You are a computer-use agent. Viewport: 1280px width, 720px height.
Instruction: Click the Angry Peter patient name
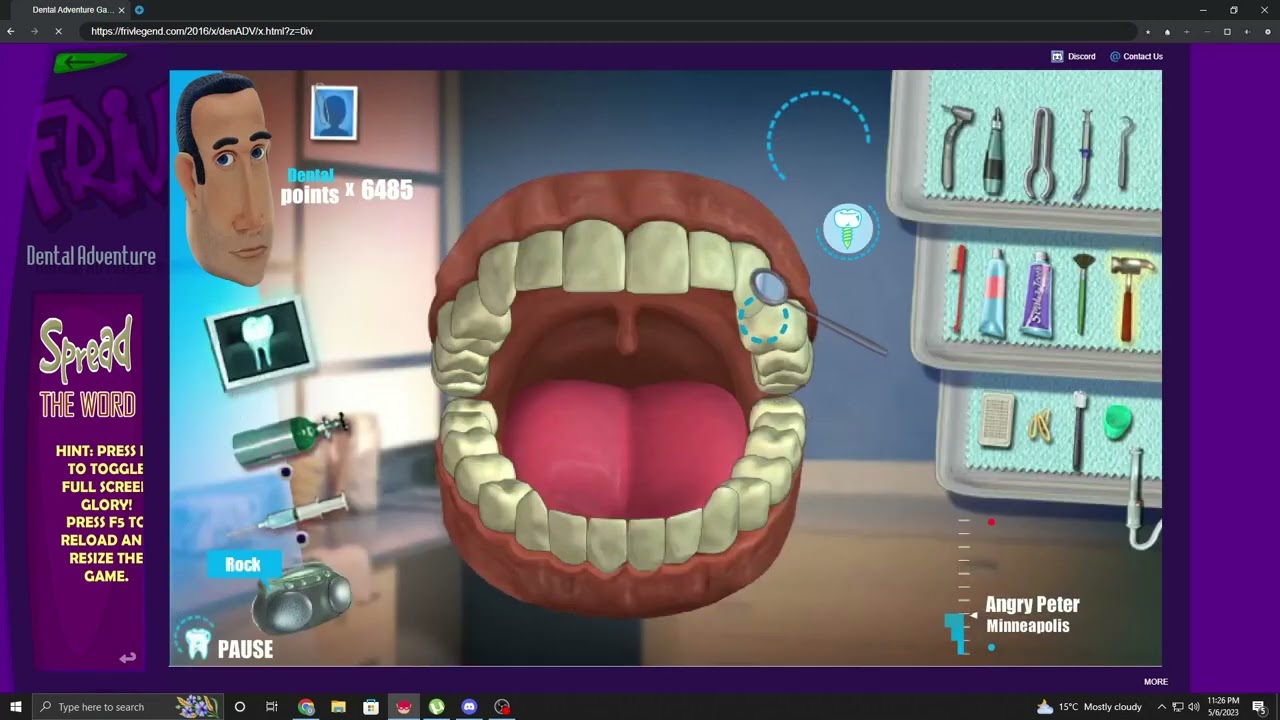pyautogui.click(x=1032, y=605)
